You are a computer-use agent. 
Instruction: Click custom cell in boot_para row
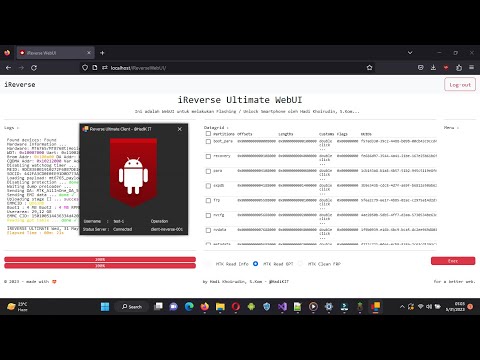pyautogui.click(x=325, y=145)
